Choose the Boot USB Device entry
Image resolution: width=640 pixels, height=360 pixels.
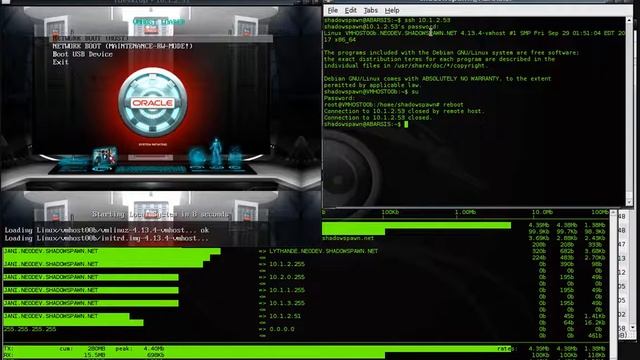point(82,54)
